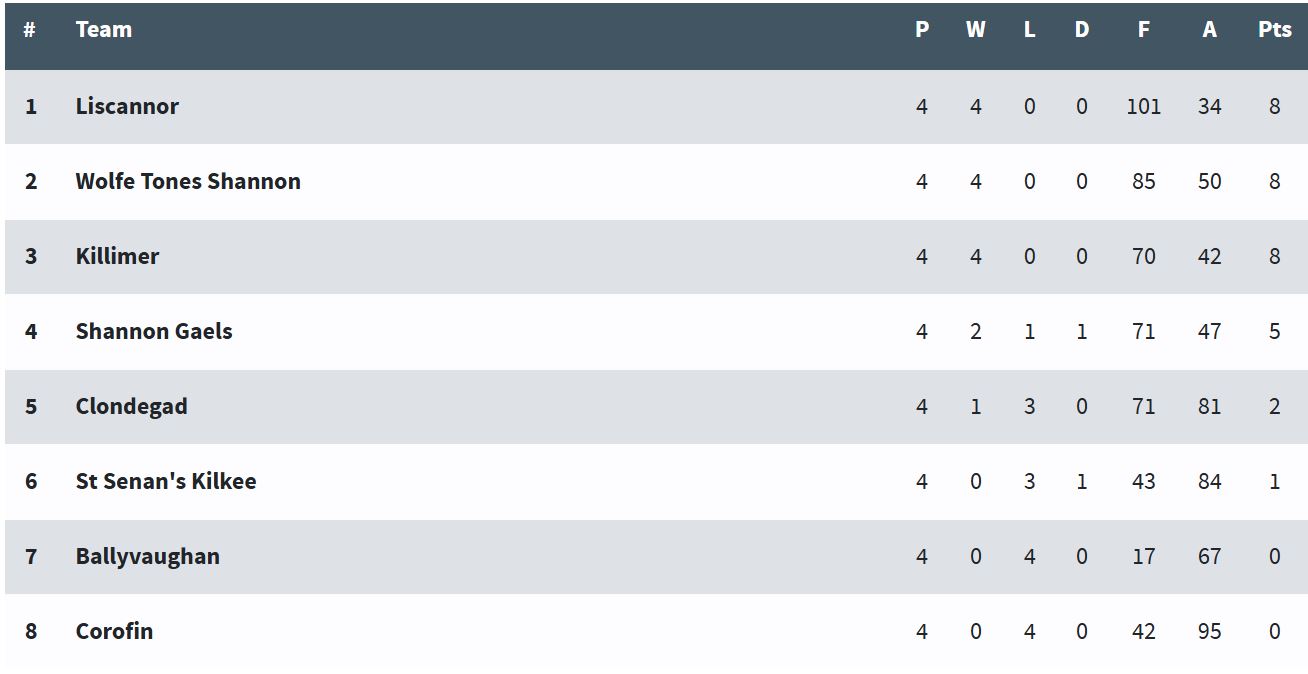Viewport: 1308px width, 674px height.
Task: Open the Liscannor team link
Action: pyautogui.click(x=127, y=106)
